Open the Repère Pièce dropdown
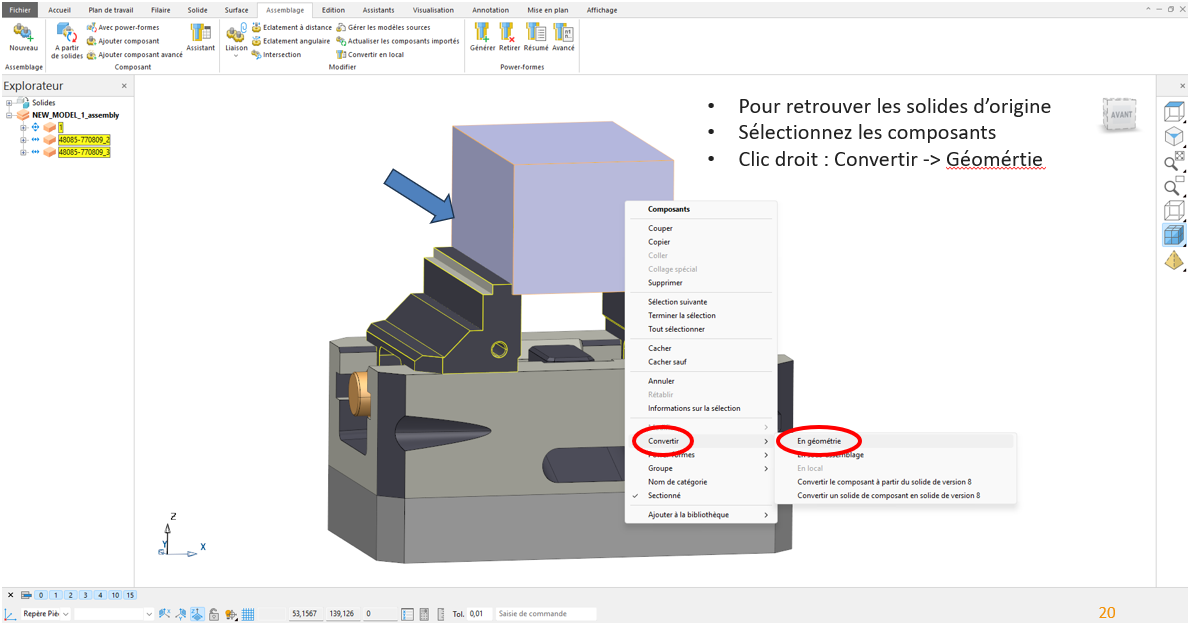The height and width of the screenshot is (623, 1189). click(x=66, y=614)
